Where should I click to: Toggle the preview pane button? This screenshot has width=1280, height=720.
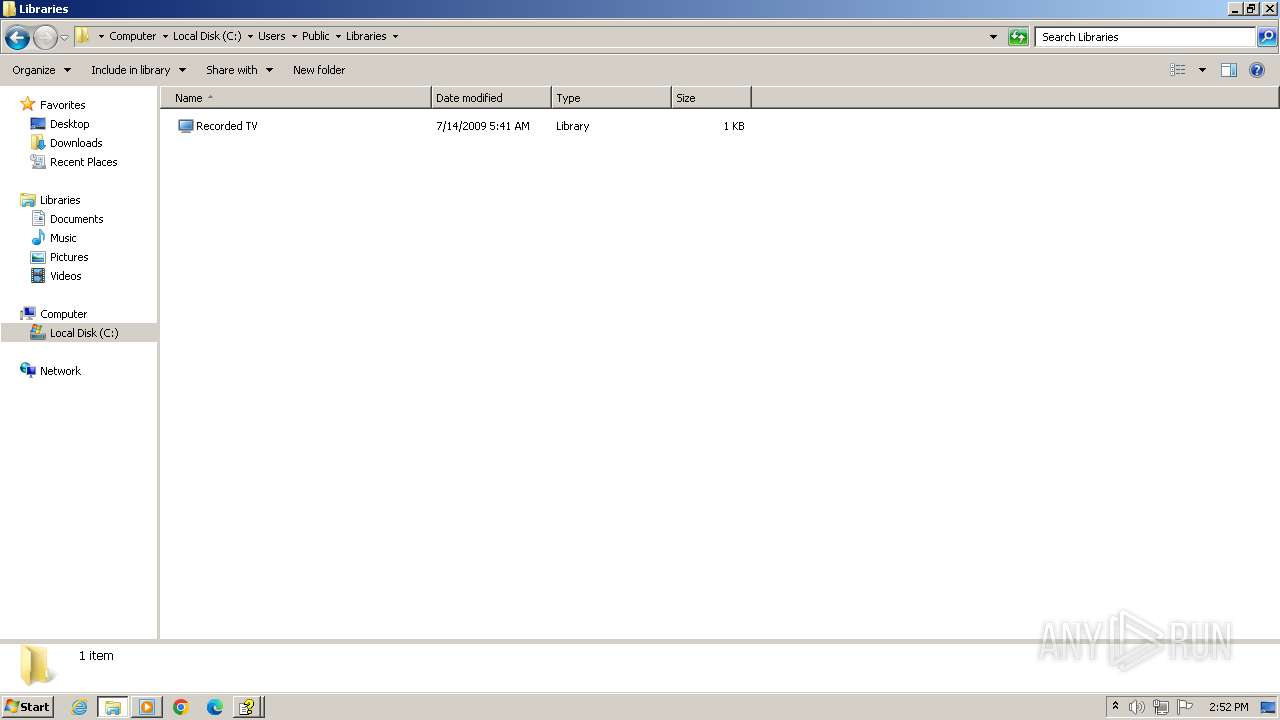tap(1229, 70)
